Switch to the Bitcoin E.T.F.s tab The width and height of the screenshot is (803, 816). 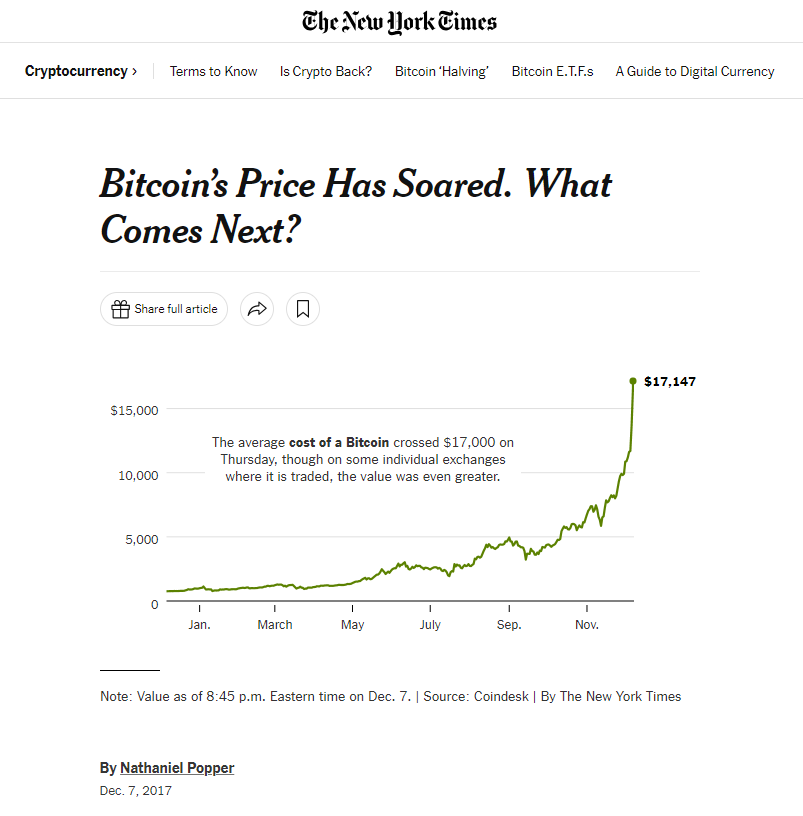point(552,71)
